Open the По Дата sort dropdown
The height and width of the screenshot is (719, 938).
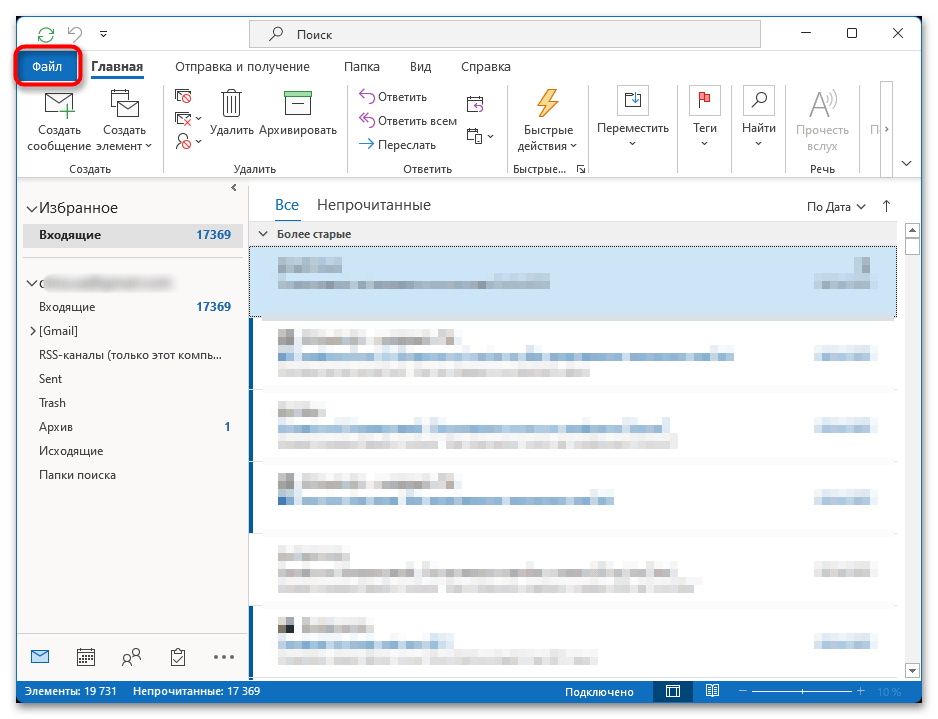[836, 206]
